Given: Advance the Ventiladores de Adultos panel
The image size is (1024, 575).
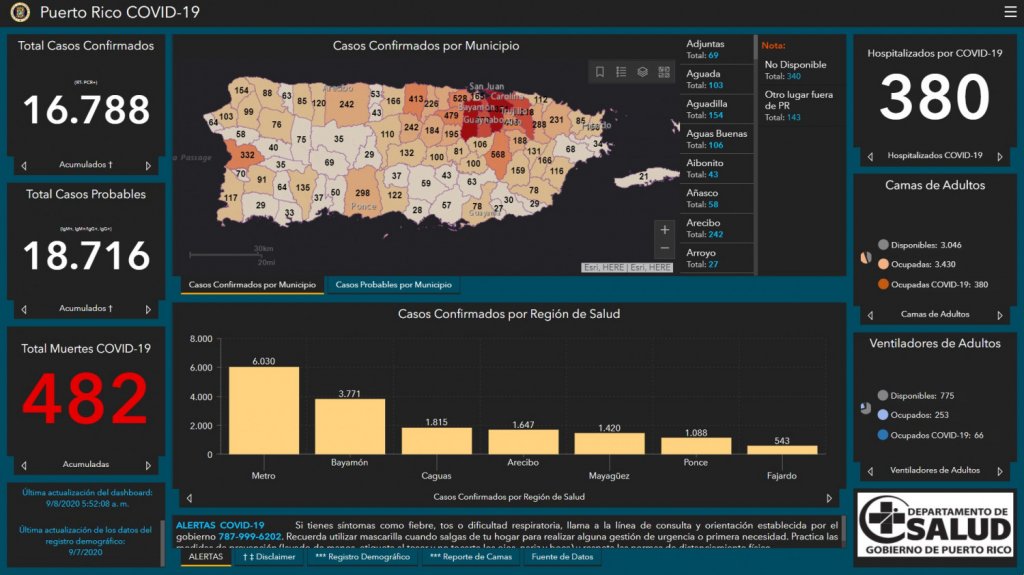Looking at the screenshot, I should coord(1000,471).
